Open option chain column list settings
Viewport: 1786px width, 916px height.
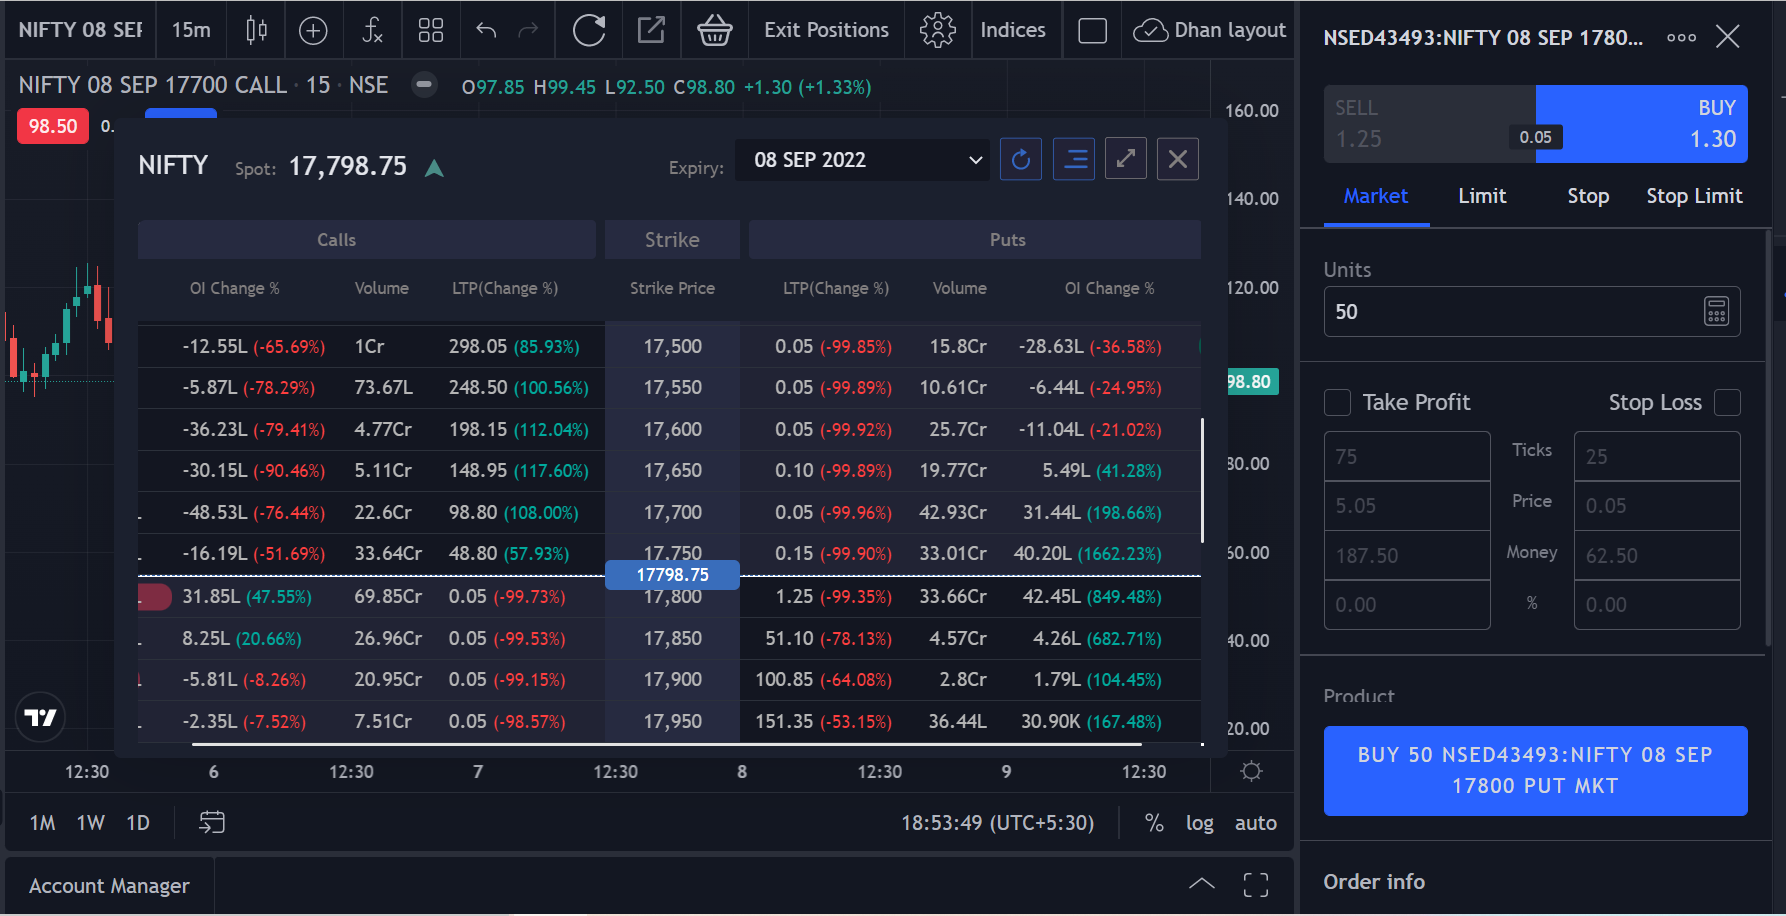coord(1075,159)
